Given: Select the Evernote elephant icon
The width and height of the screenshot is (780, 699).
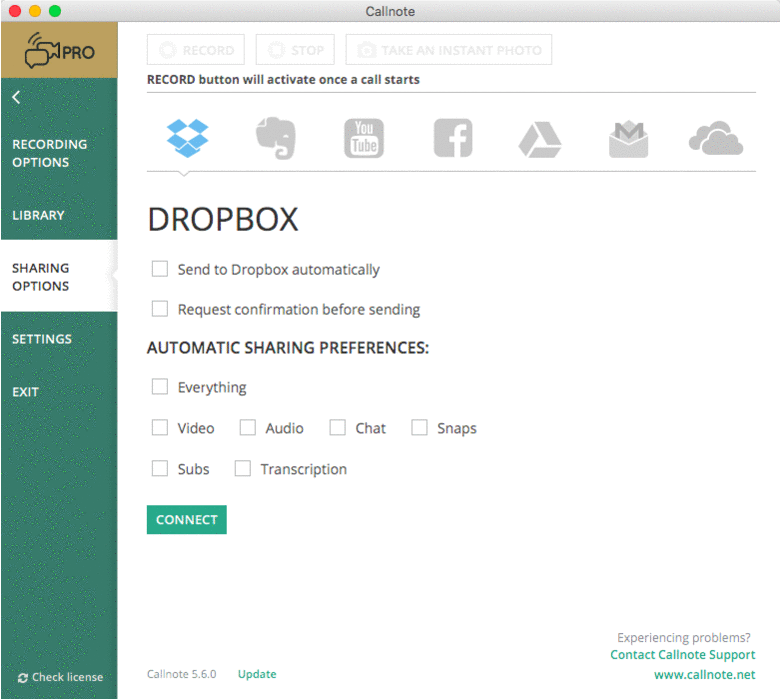Looking at the screenshot, I should [276, 138].
